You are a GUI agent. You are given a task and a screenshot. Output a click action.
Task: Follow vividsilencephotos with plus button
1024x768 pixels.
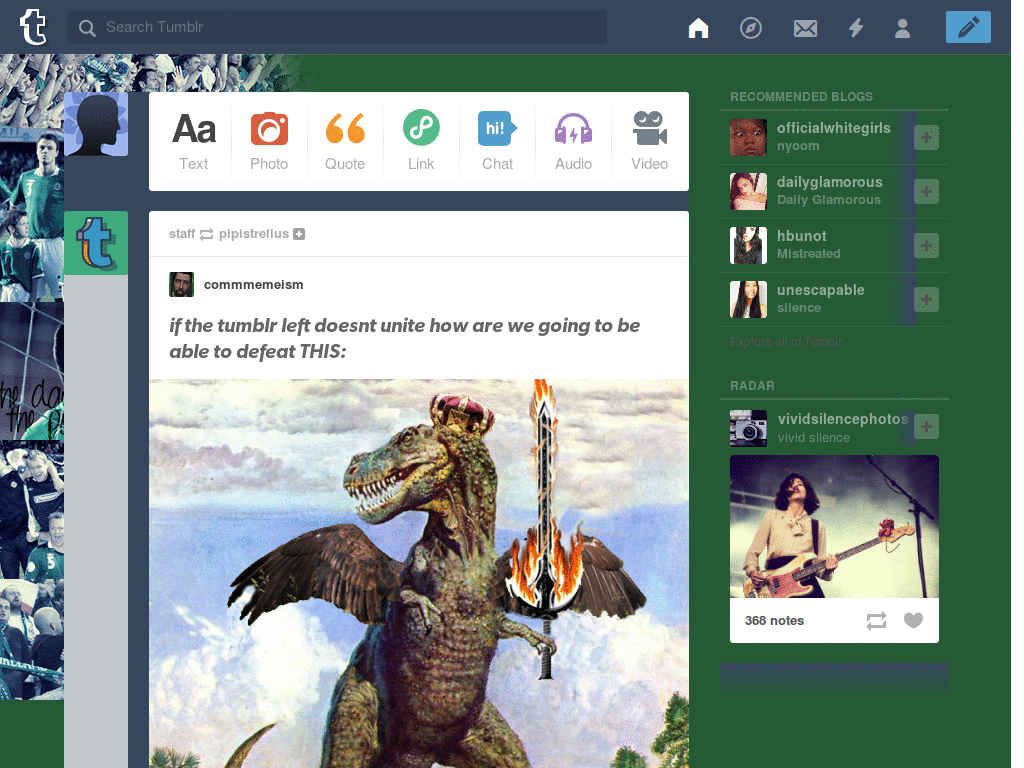pyautogui.click(x=926, y=426)
